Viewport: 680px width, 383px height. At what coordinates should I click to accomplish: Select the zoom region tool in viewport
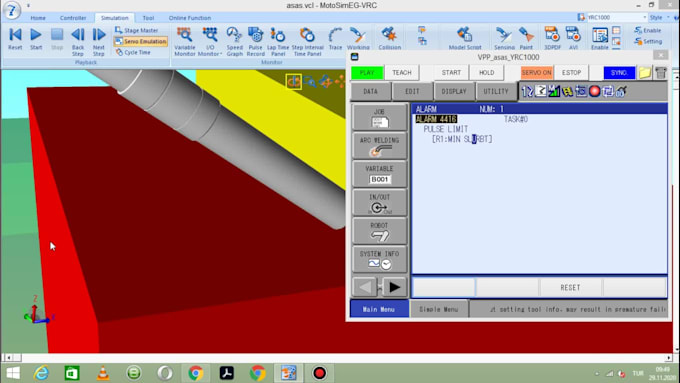310,81
